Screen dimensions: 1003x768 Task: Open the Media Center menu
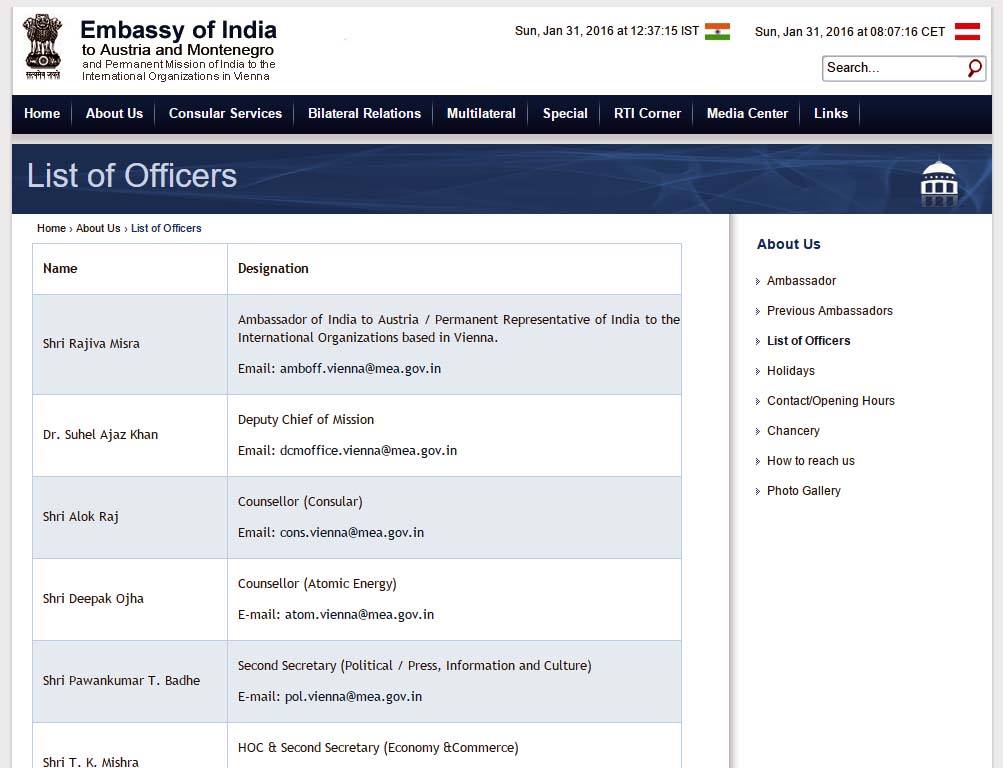747,114
